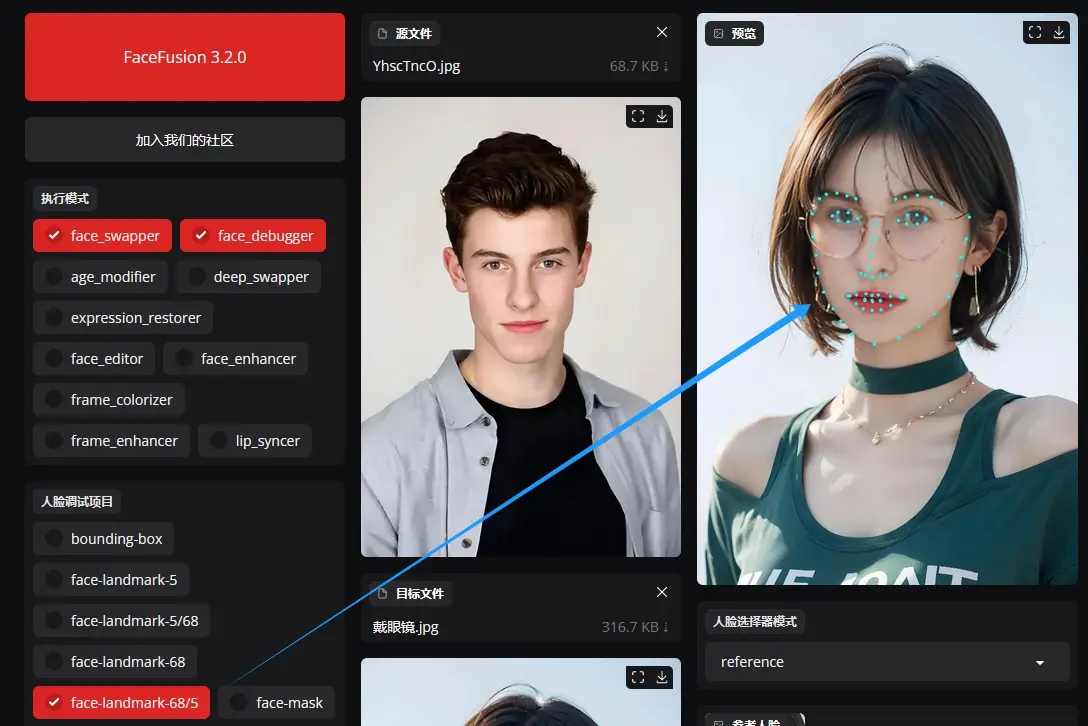Turn on bounding-box debug item
This screenshot has width=1088, height=726.
click(x=103, y=539)
